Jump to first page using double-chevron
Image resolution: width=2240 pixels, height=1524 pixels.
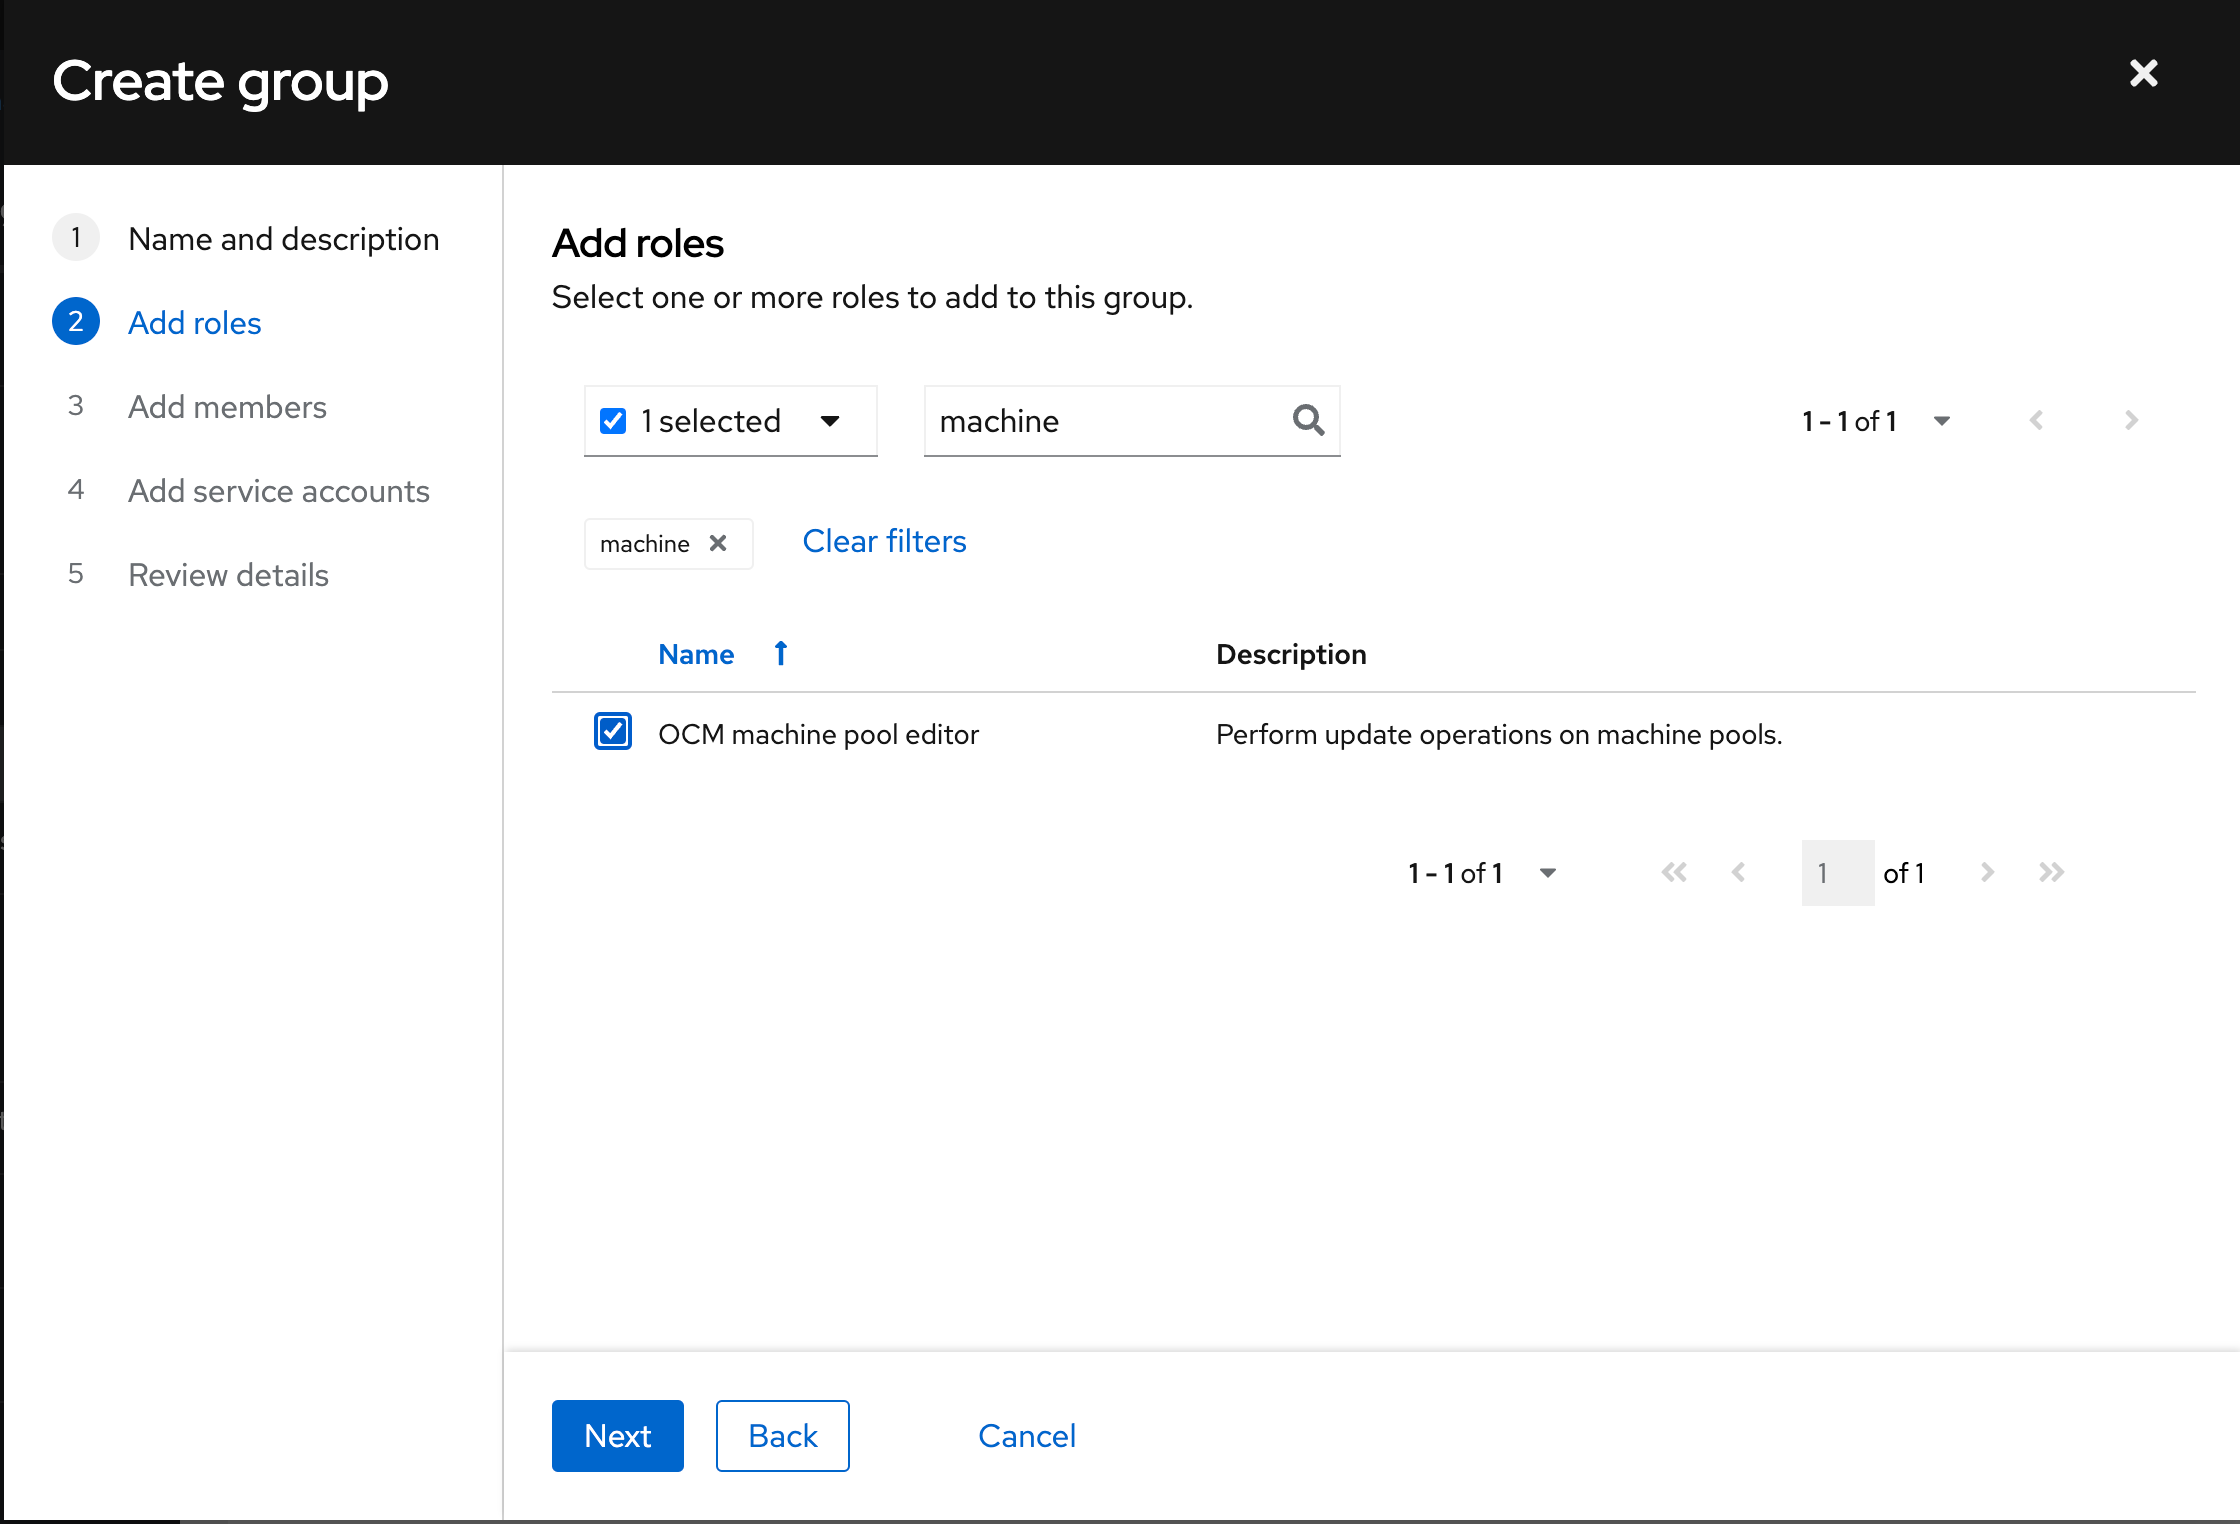[1674, 872]
